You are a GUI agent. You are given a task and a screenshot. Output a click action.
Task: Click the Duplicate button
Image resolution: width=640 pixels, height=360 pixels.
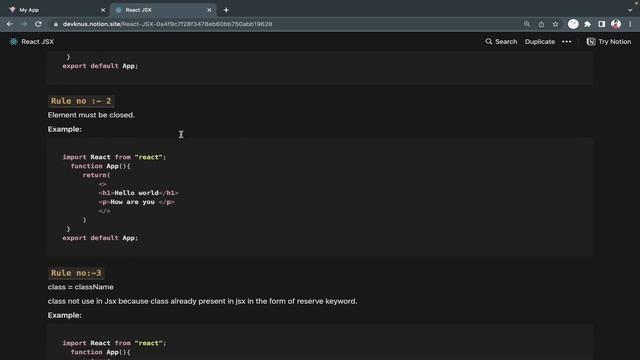pyautogui.click(x=540, y=42)
